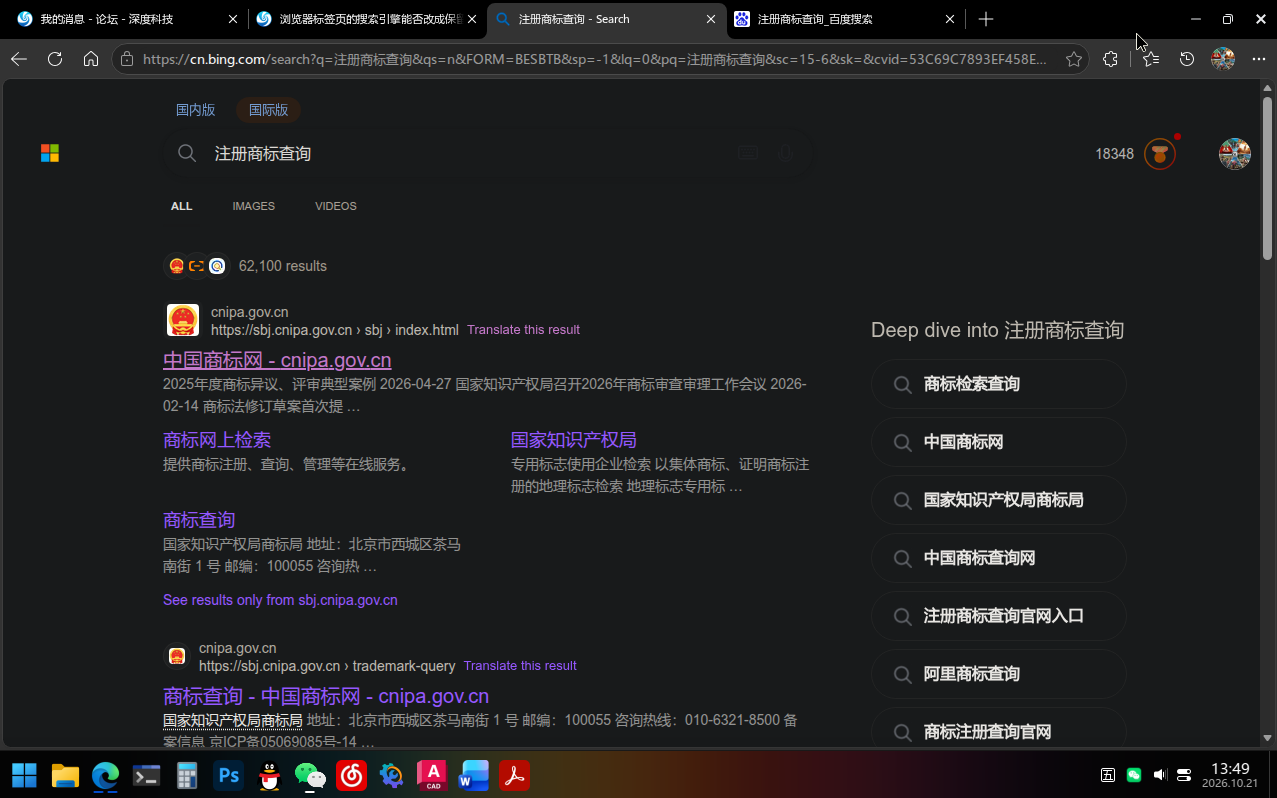Select the VIDEOS results tab

336,206
